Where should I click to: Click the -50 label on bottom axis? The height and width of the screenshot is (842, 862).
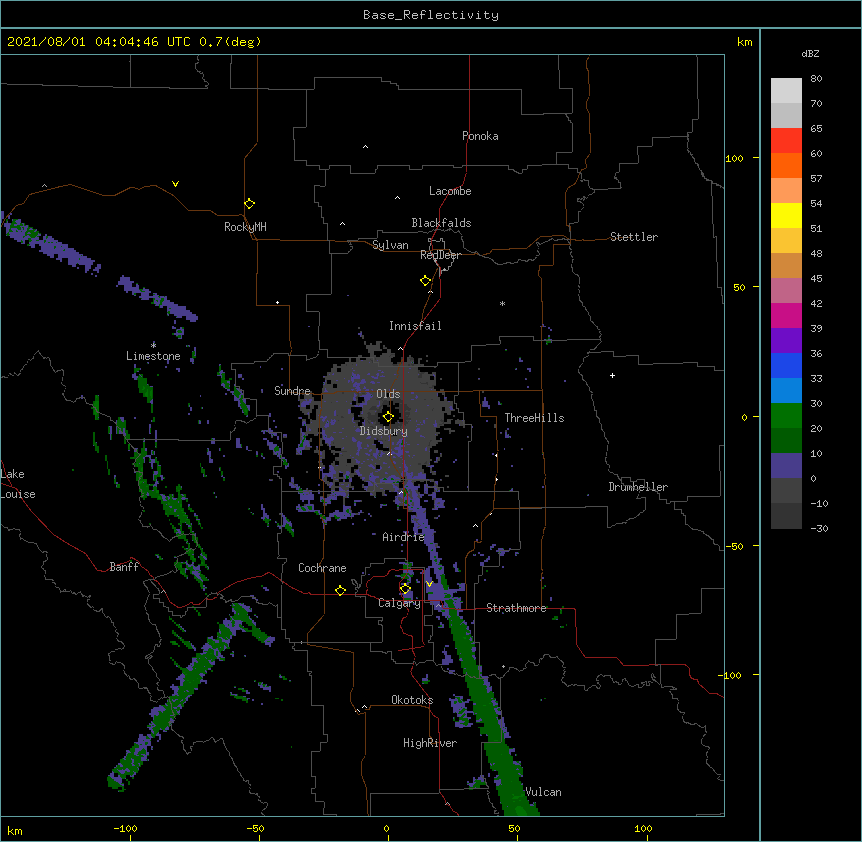255,829
